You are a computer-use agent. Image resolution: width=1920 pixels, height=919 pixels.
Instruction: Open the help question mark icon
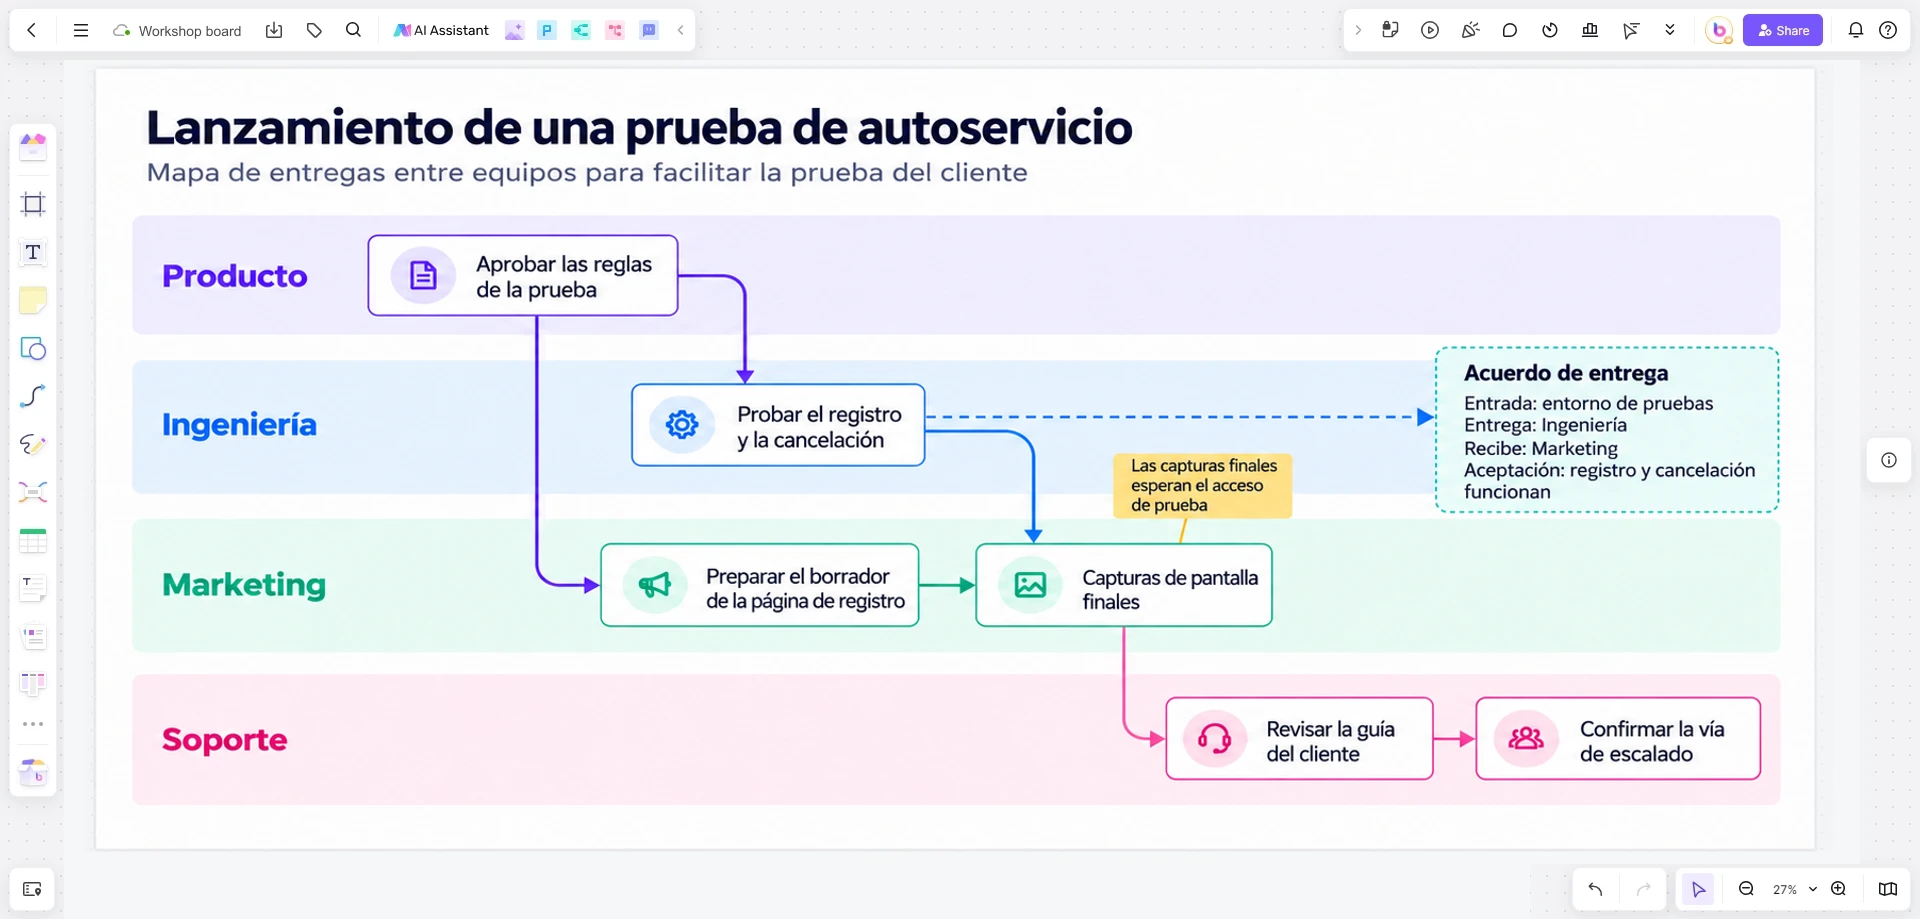coord(1888,31)
